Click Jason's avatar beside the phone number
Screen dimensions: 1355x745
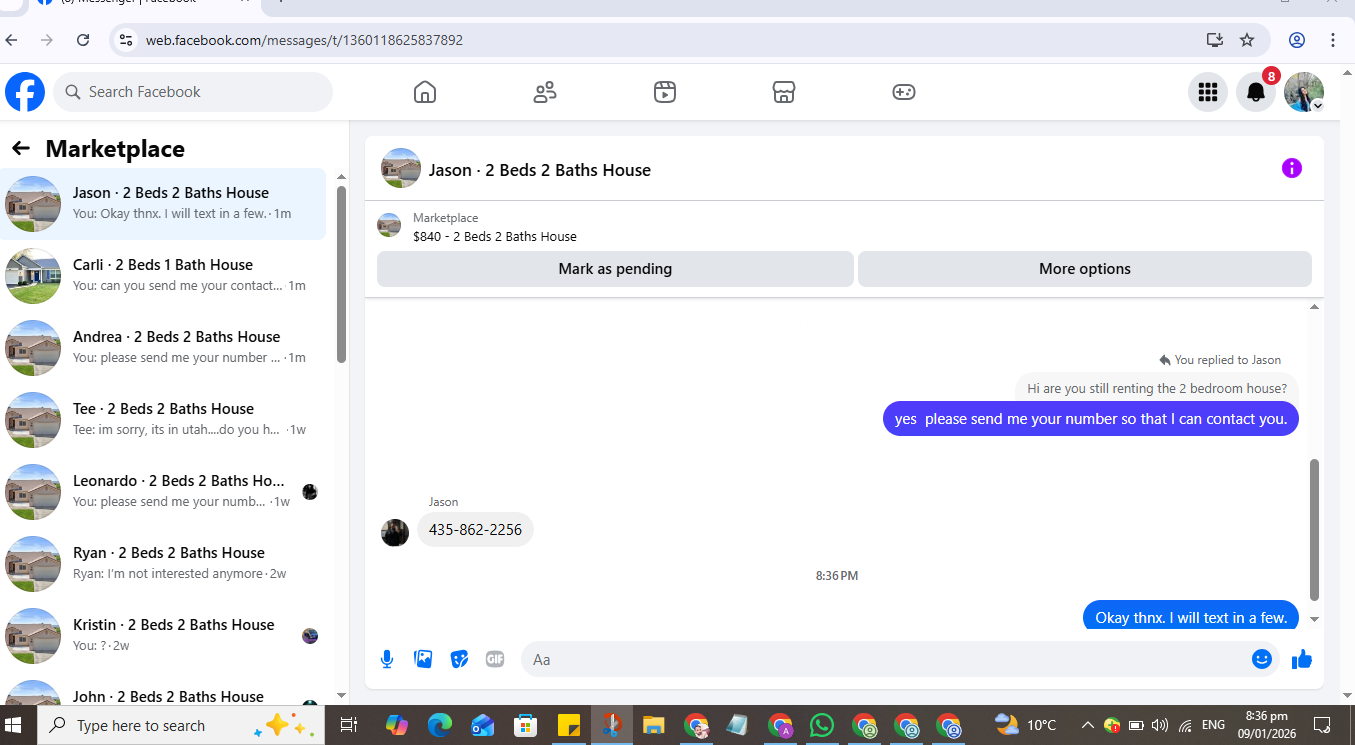pyautogui.click(x=395, y=533)
